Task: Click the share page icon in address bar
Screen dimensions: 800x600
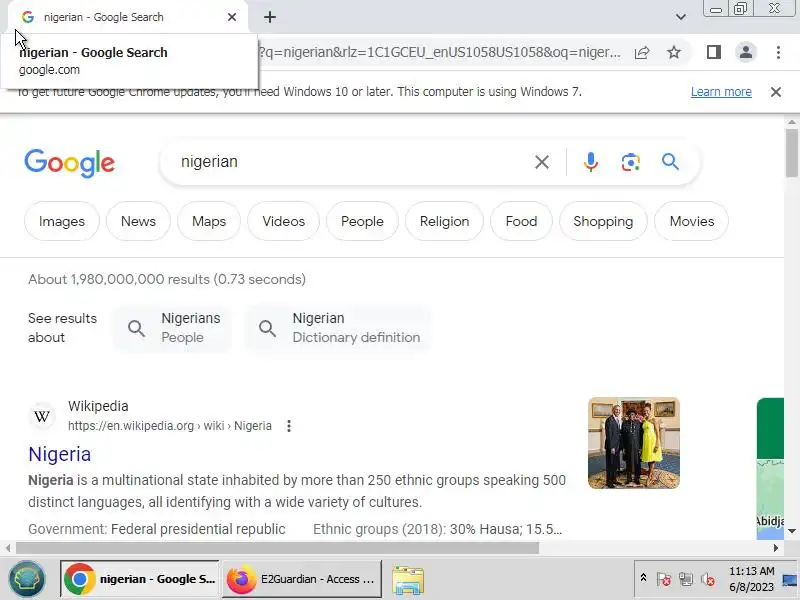Action: coord(642,53)
